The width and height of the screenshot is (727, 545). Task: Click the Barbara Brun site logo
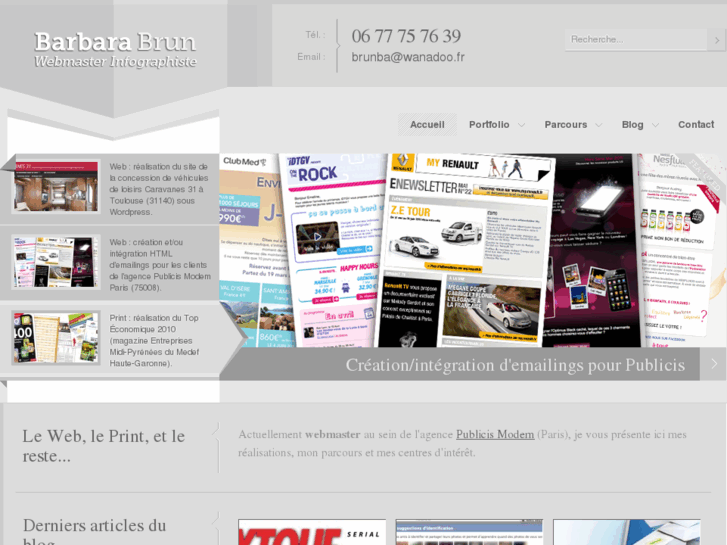115,42
